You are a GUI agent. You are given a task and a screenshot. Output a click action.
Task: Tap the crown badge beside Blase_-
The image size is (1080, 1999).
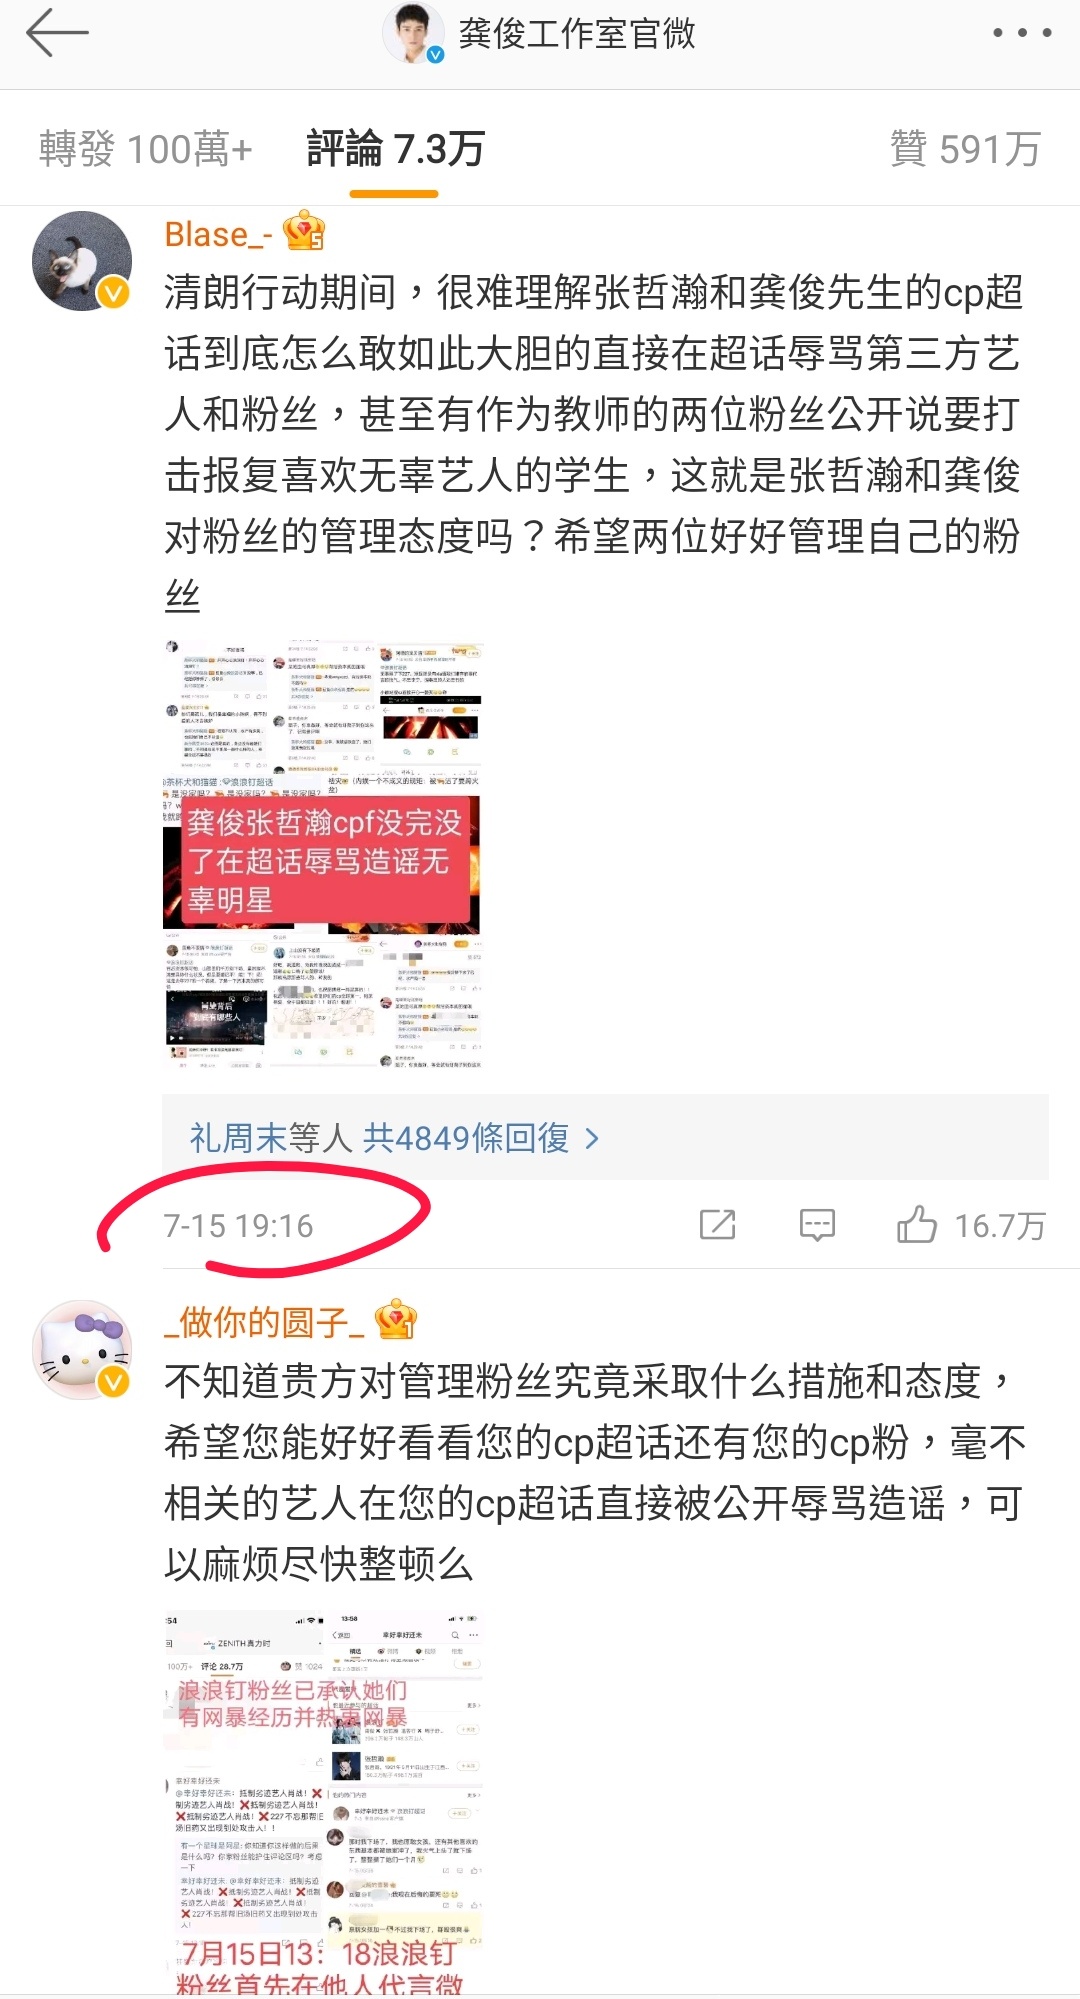303,232
